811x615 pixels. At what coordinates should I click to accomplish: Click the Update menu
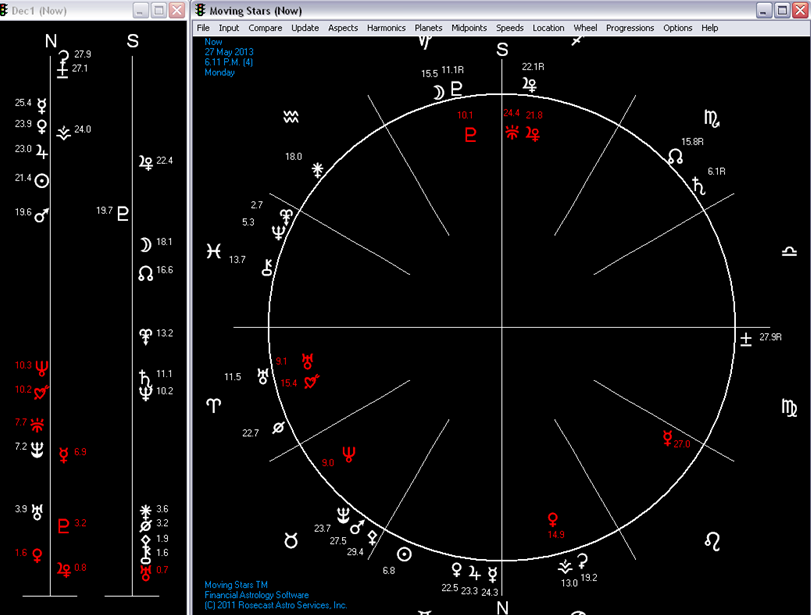305,28
